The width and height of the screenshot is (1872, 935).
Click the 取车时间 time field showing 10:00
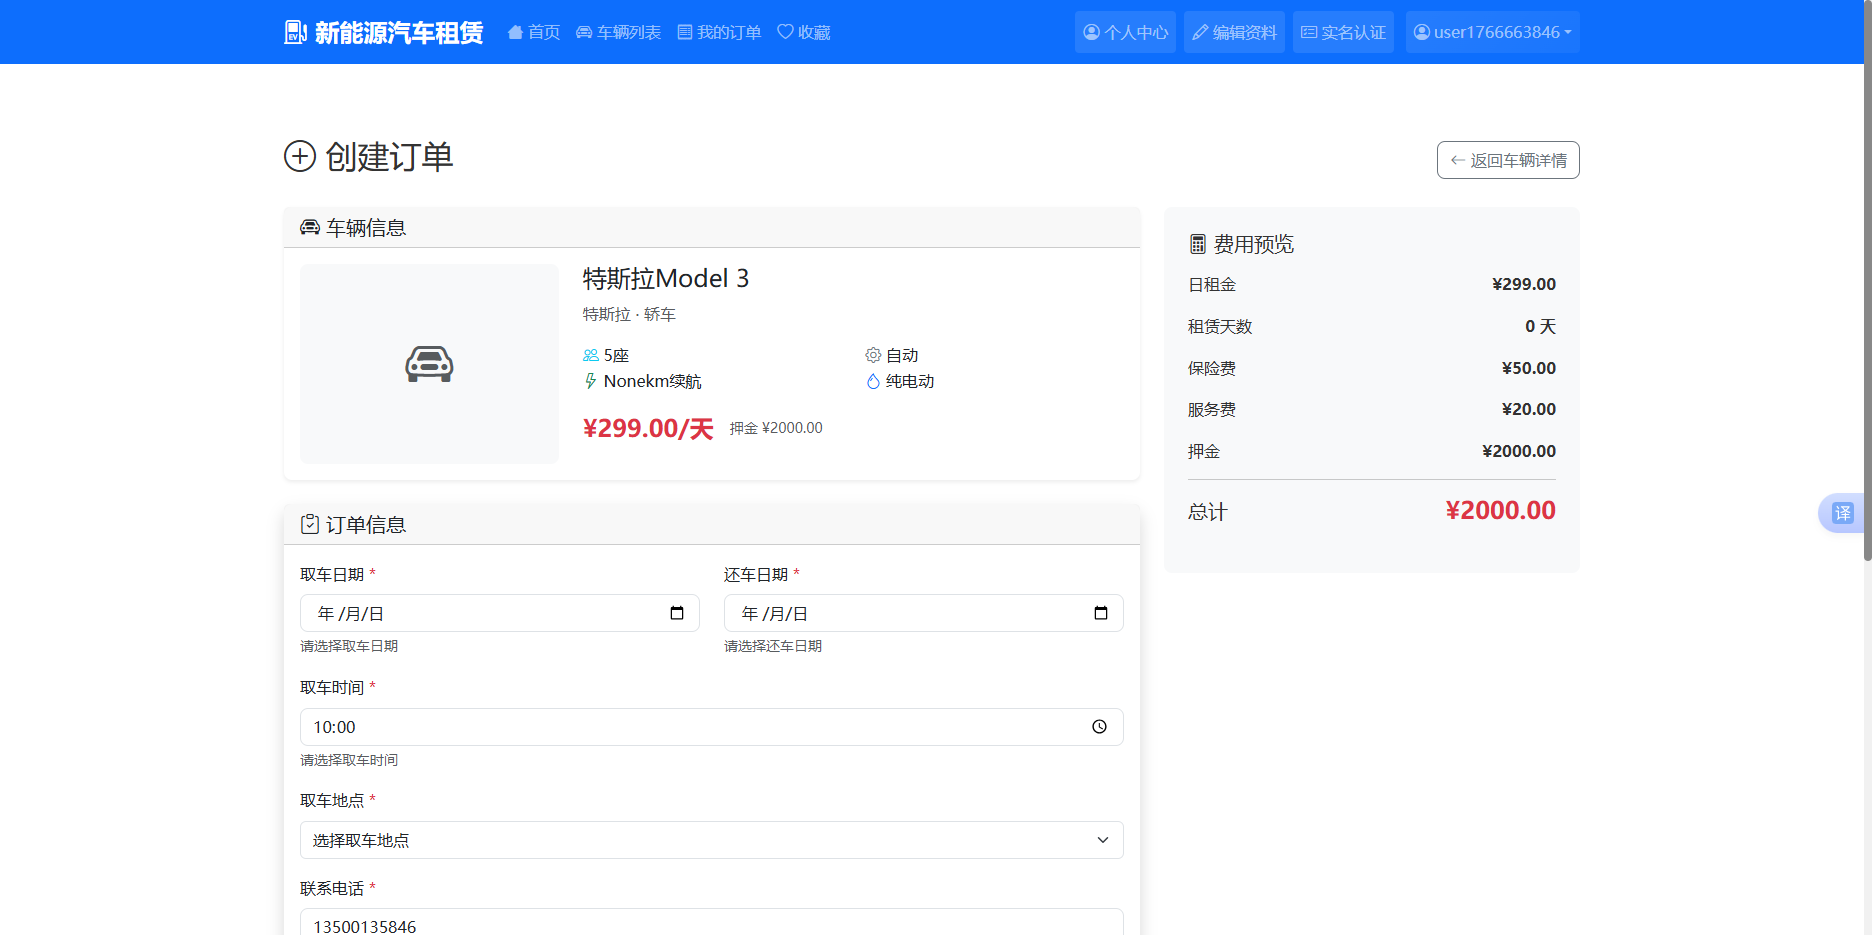(x=712, y=727)
